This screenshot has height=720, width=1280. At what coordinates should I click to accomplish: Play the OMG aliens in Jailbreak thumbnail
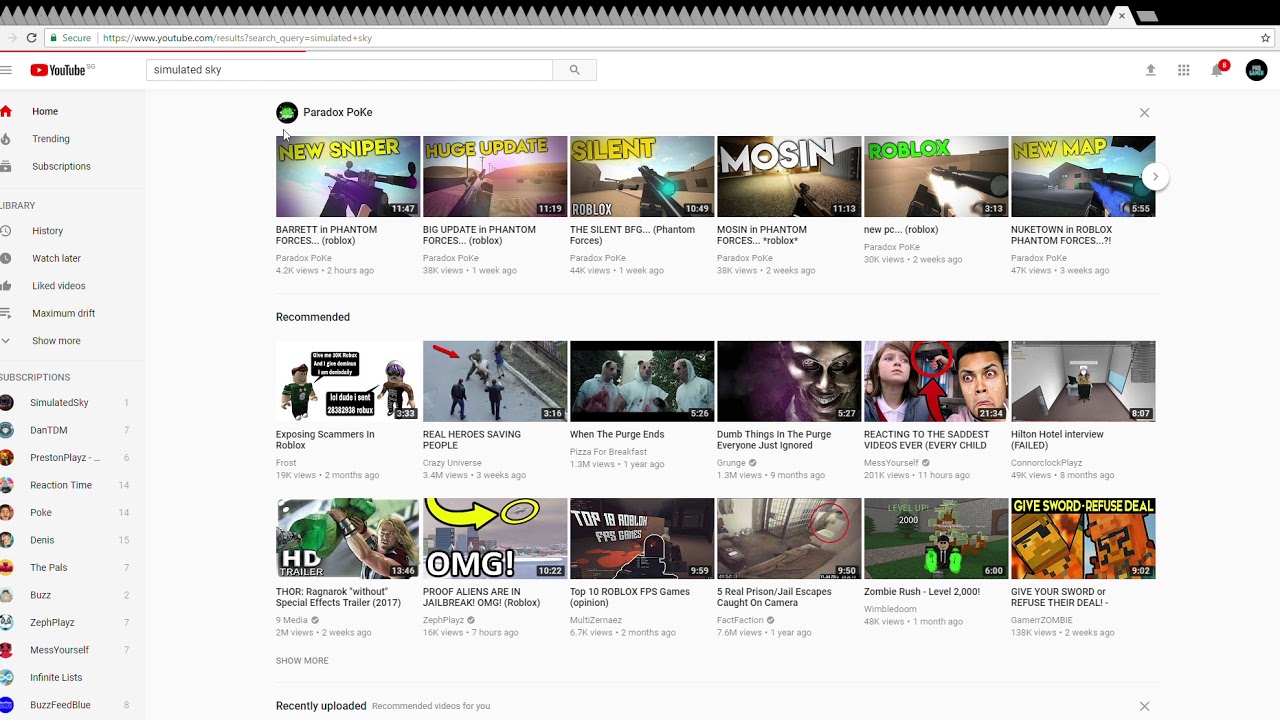coord(495,538)
